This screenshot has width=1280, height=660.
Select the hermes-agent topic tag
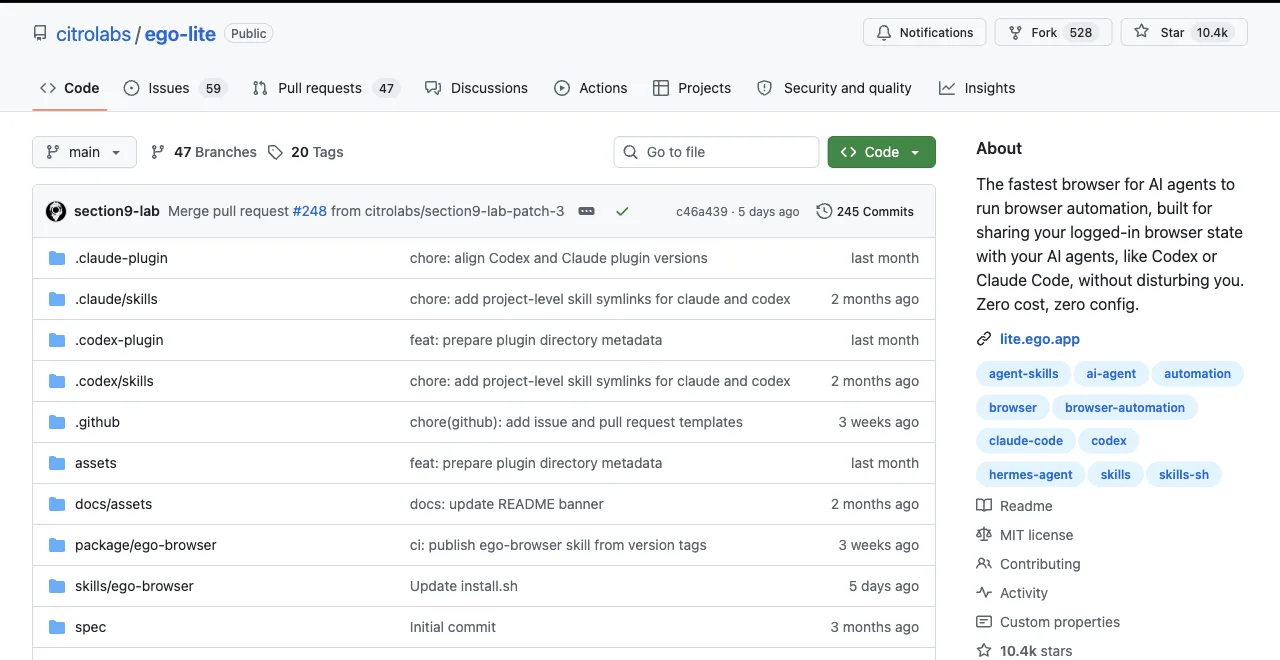click(x=1031, y=474)
